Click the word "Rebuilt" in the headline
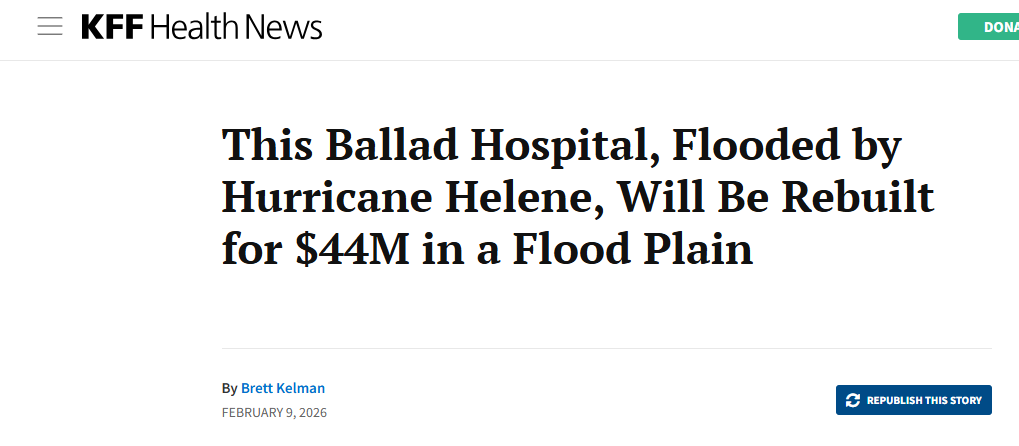This screenshot has height=446, width=1019. pyautogui.click(x=857, y=196)
